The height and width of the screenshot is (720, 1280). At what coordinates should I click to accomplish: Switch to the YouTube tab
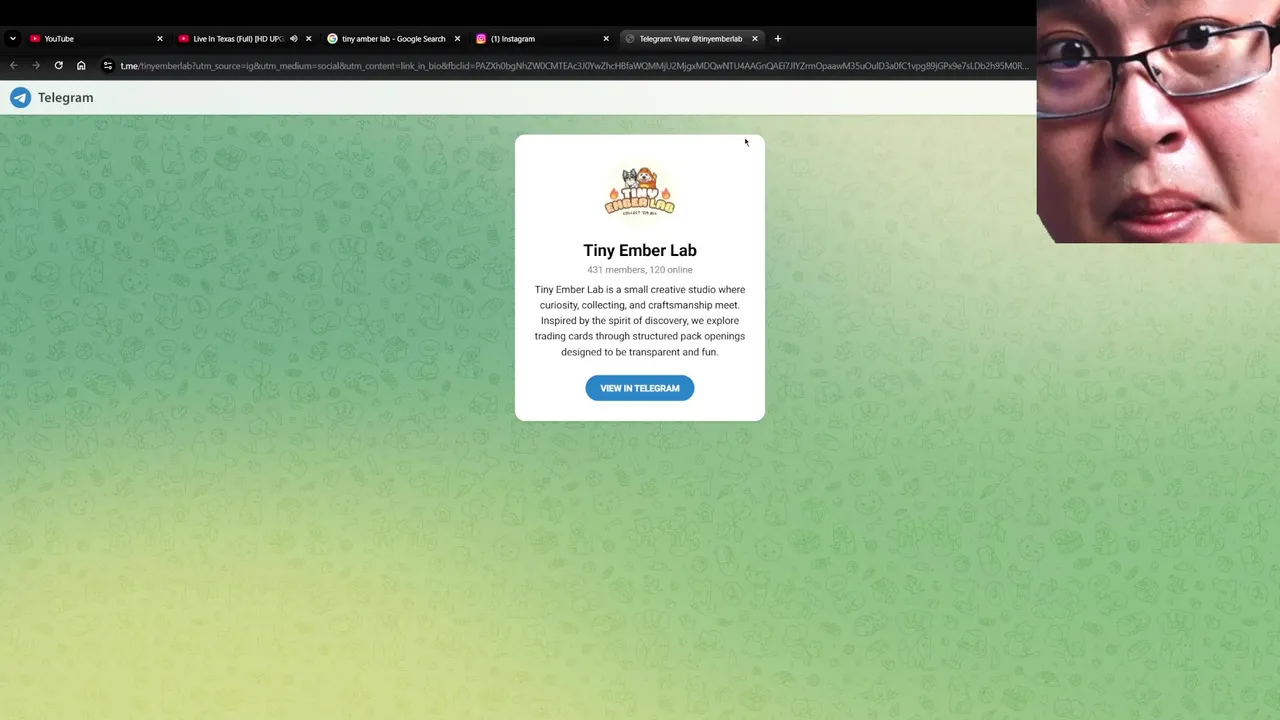click(95, 39)
